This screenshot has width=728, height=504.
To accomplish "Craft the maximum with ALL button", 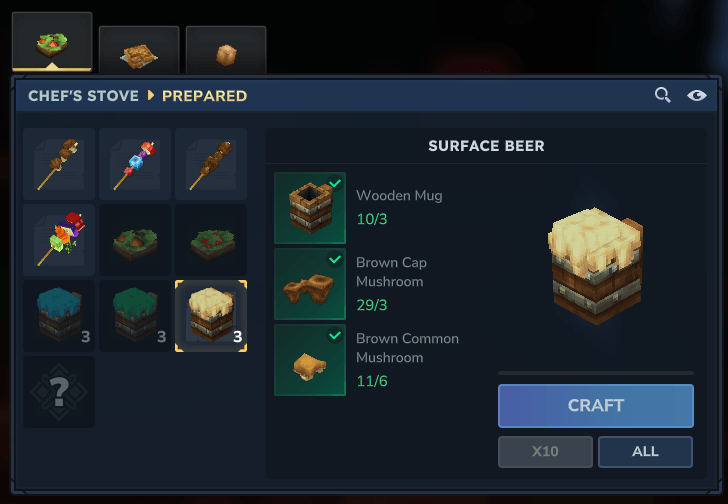I will 645,452.
